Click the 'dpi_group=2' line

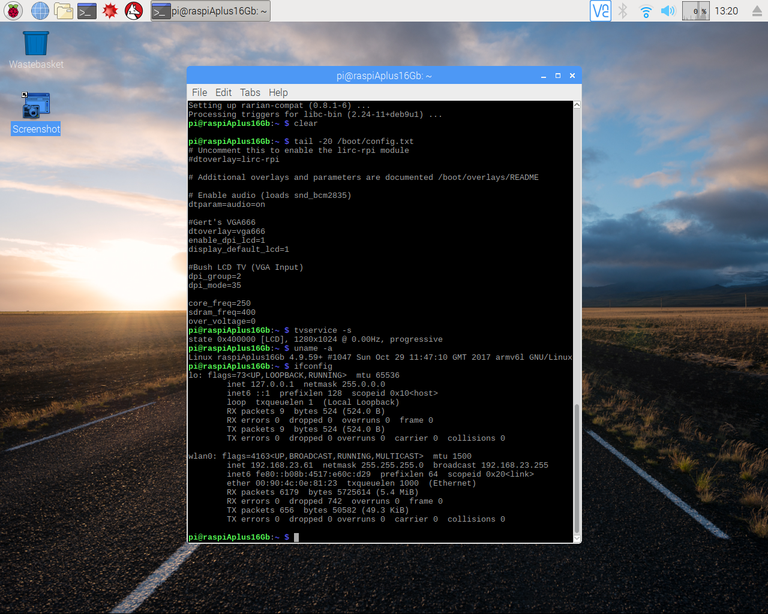(x=215, y=276)
